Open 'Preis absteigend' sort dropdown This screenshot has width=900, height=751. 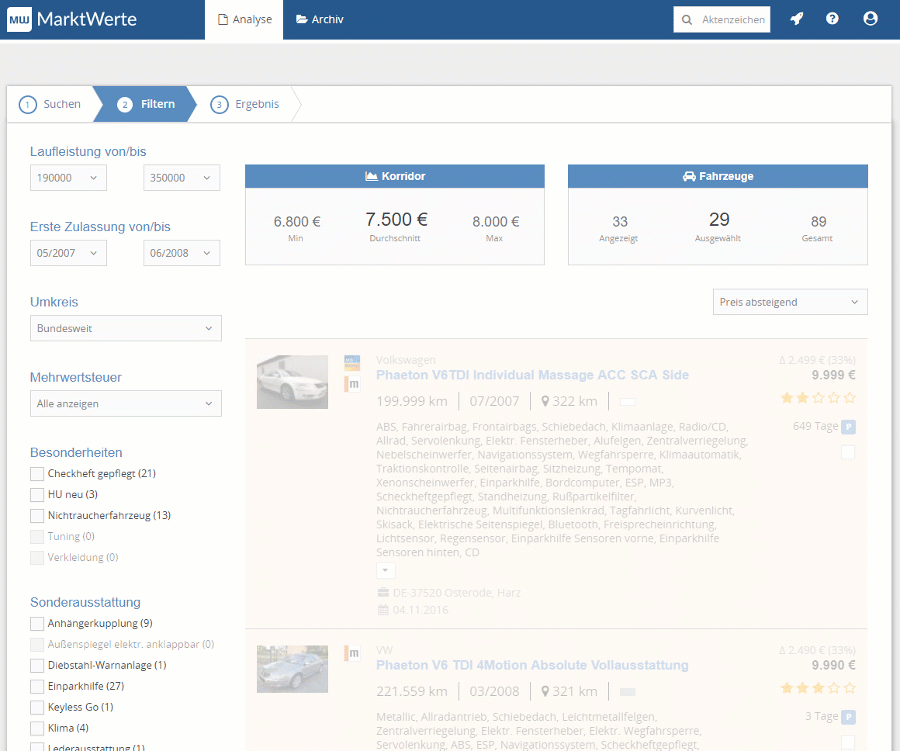click(790, 302)
